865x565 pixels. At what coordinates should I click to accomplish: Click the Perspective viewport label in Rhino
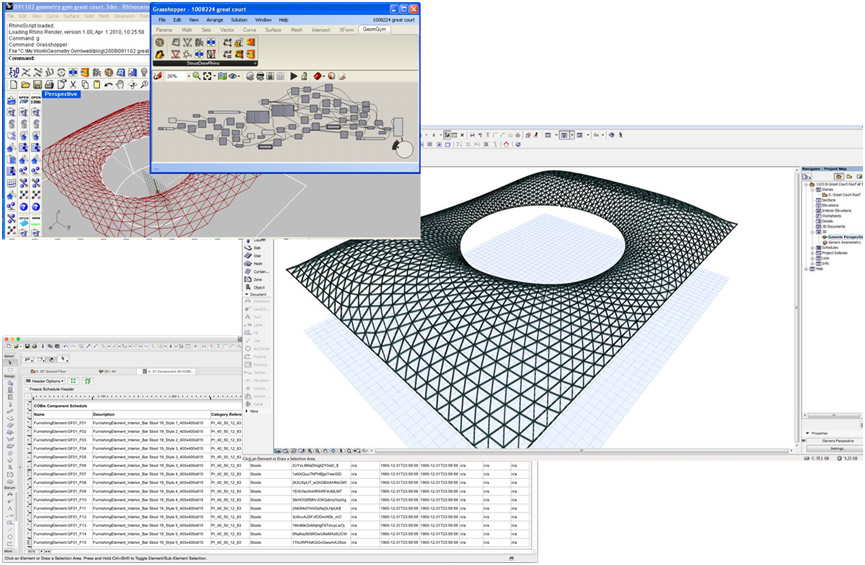point(61,94)
